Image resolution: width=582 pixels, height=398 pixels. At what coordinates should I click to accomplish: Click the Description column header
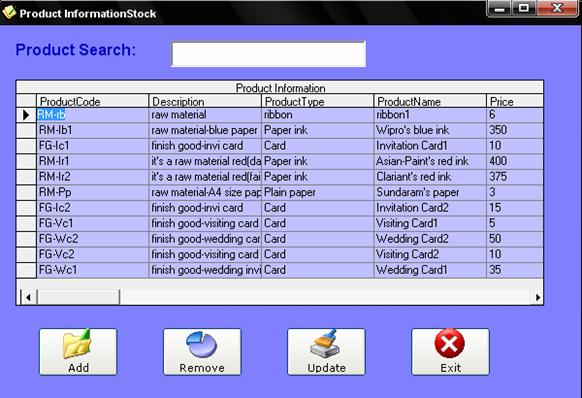coord(205,101)
